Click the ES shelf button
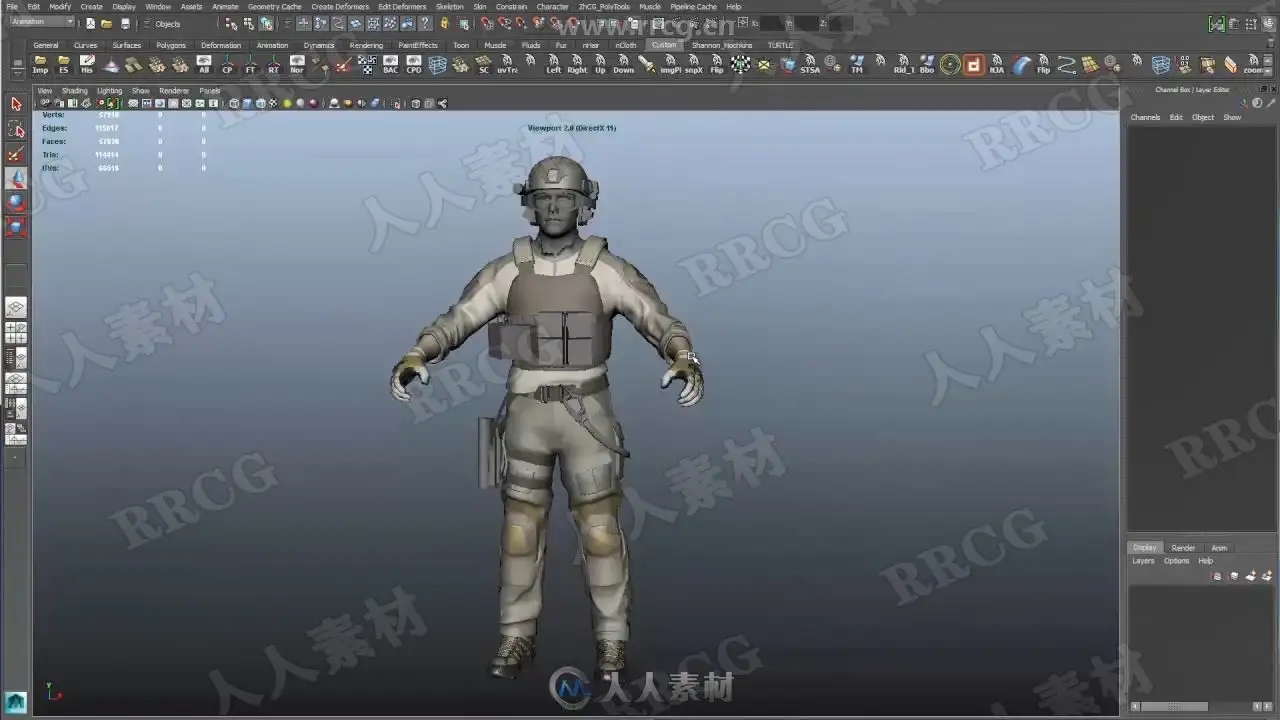The image size is (1280, 720). pyautogui.click(x=64, y=65)
